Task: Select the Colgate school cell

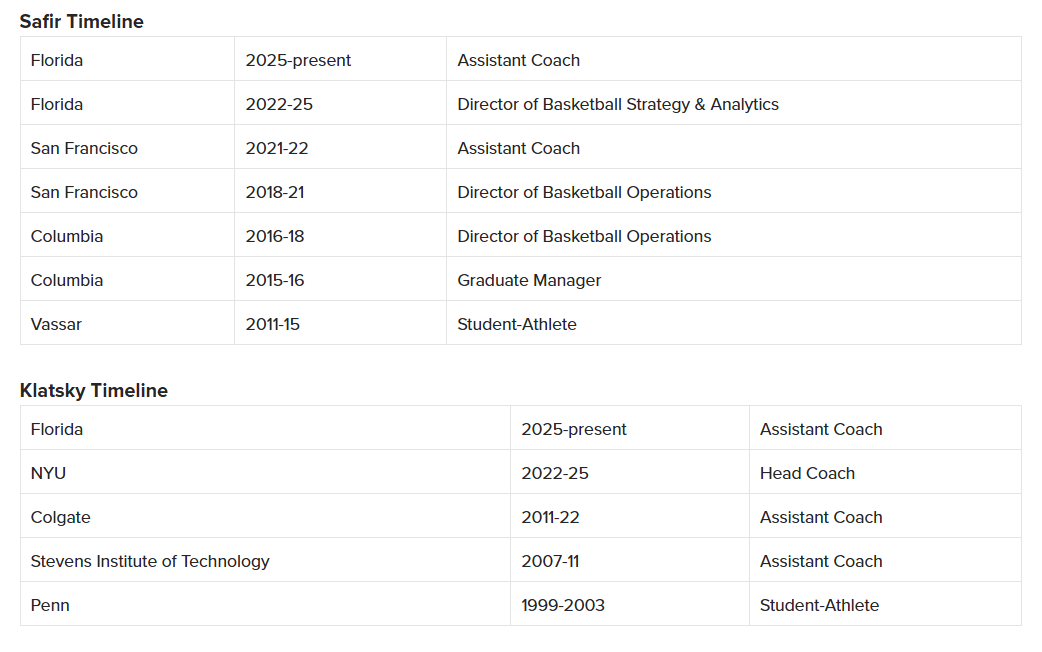Action: point(60,517)
